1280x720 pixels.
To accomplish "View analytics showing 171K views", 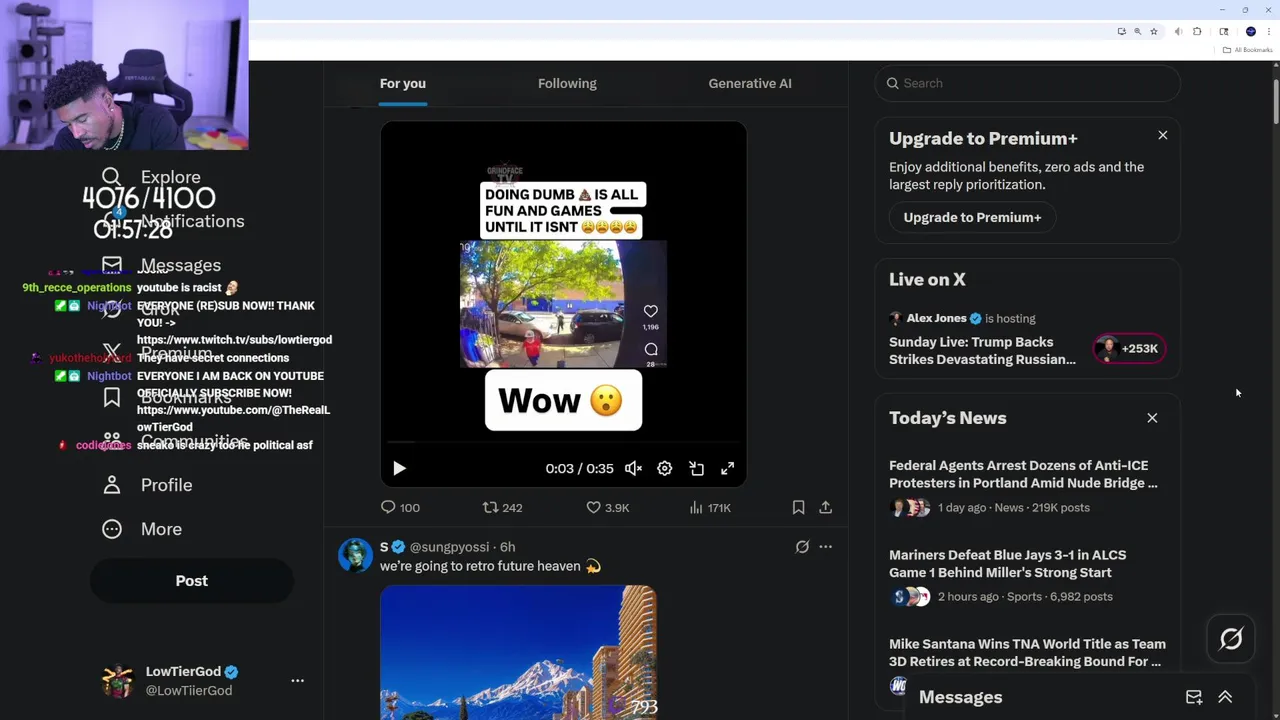I will click(710, 508).
